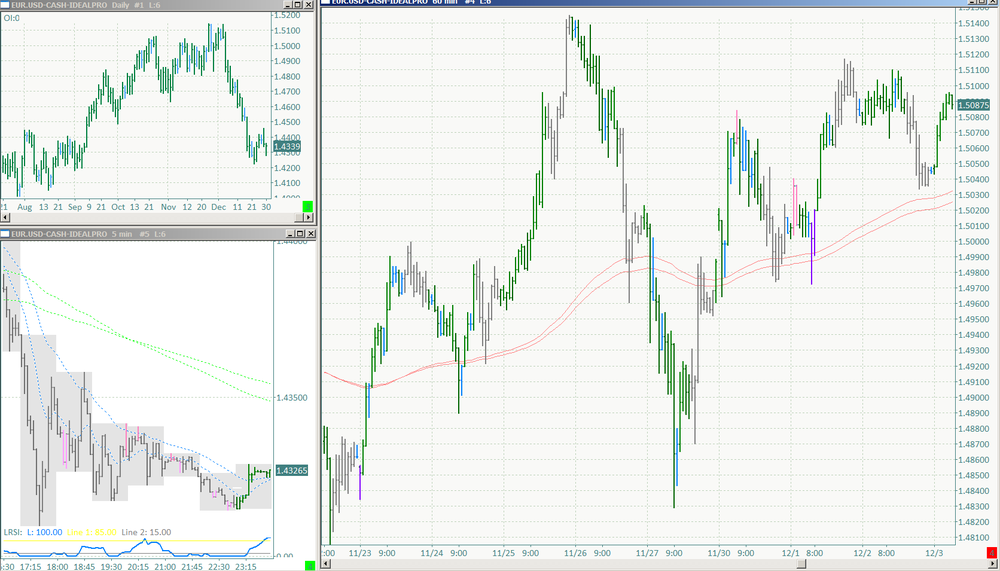This screenshot has height=571, width=1000.
Task: Close the 60 min chart window
Action: [994, 2]
